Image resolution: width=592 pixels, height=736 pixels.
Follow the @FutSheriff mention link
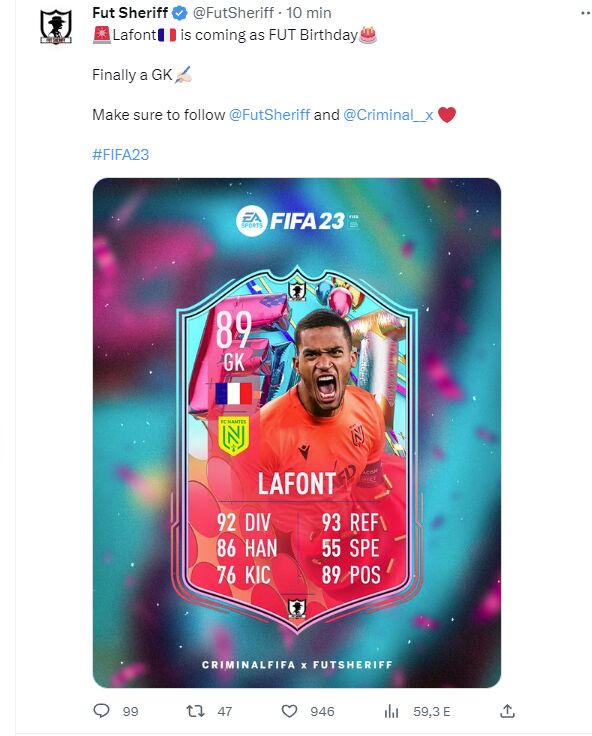point(269,115)
